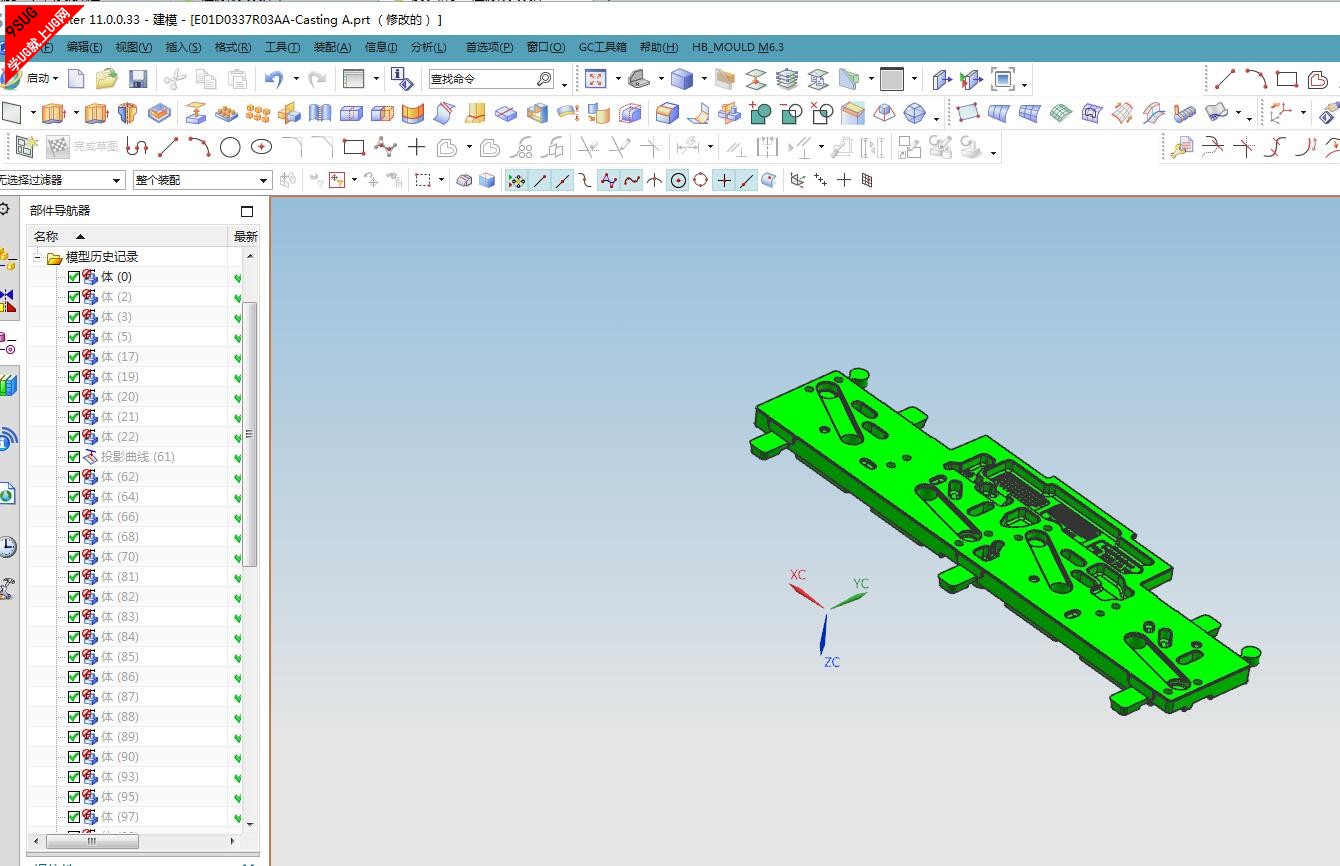Open the 启动 start dropdown

coord(42,79)
